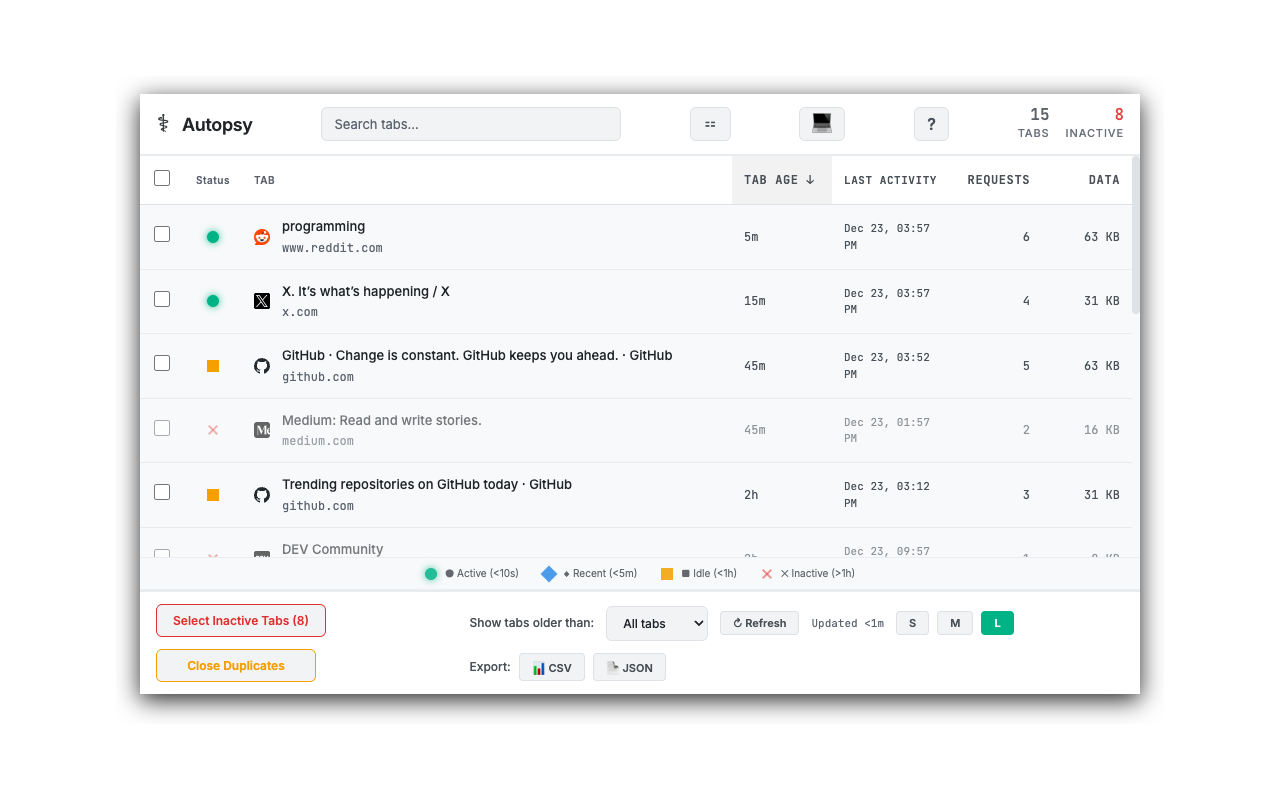Click Select Inactive Tabs button

[x=240, y=620]
